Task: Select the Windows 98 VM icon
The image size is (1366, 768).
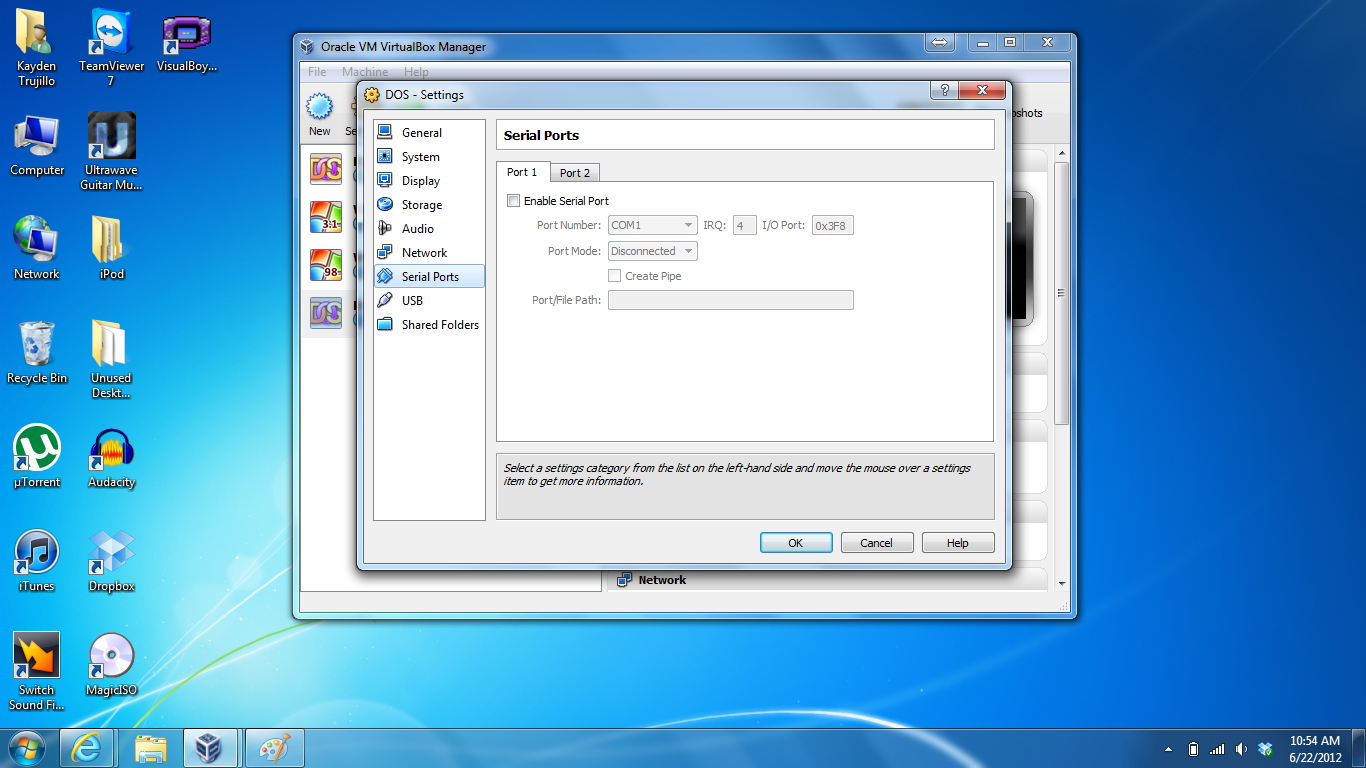Action: [326, 265]
